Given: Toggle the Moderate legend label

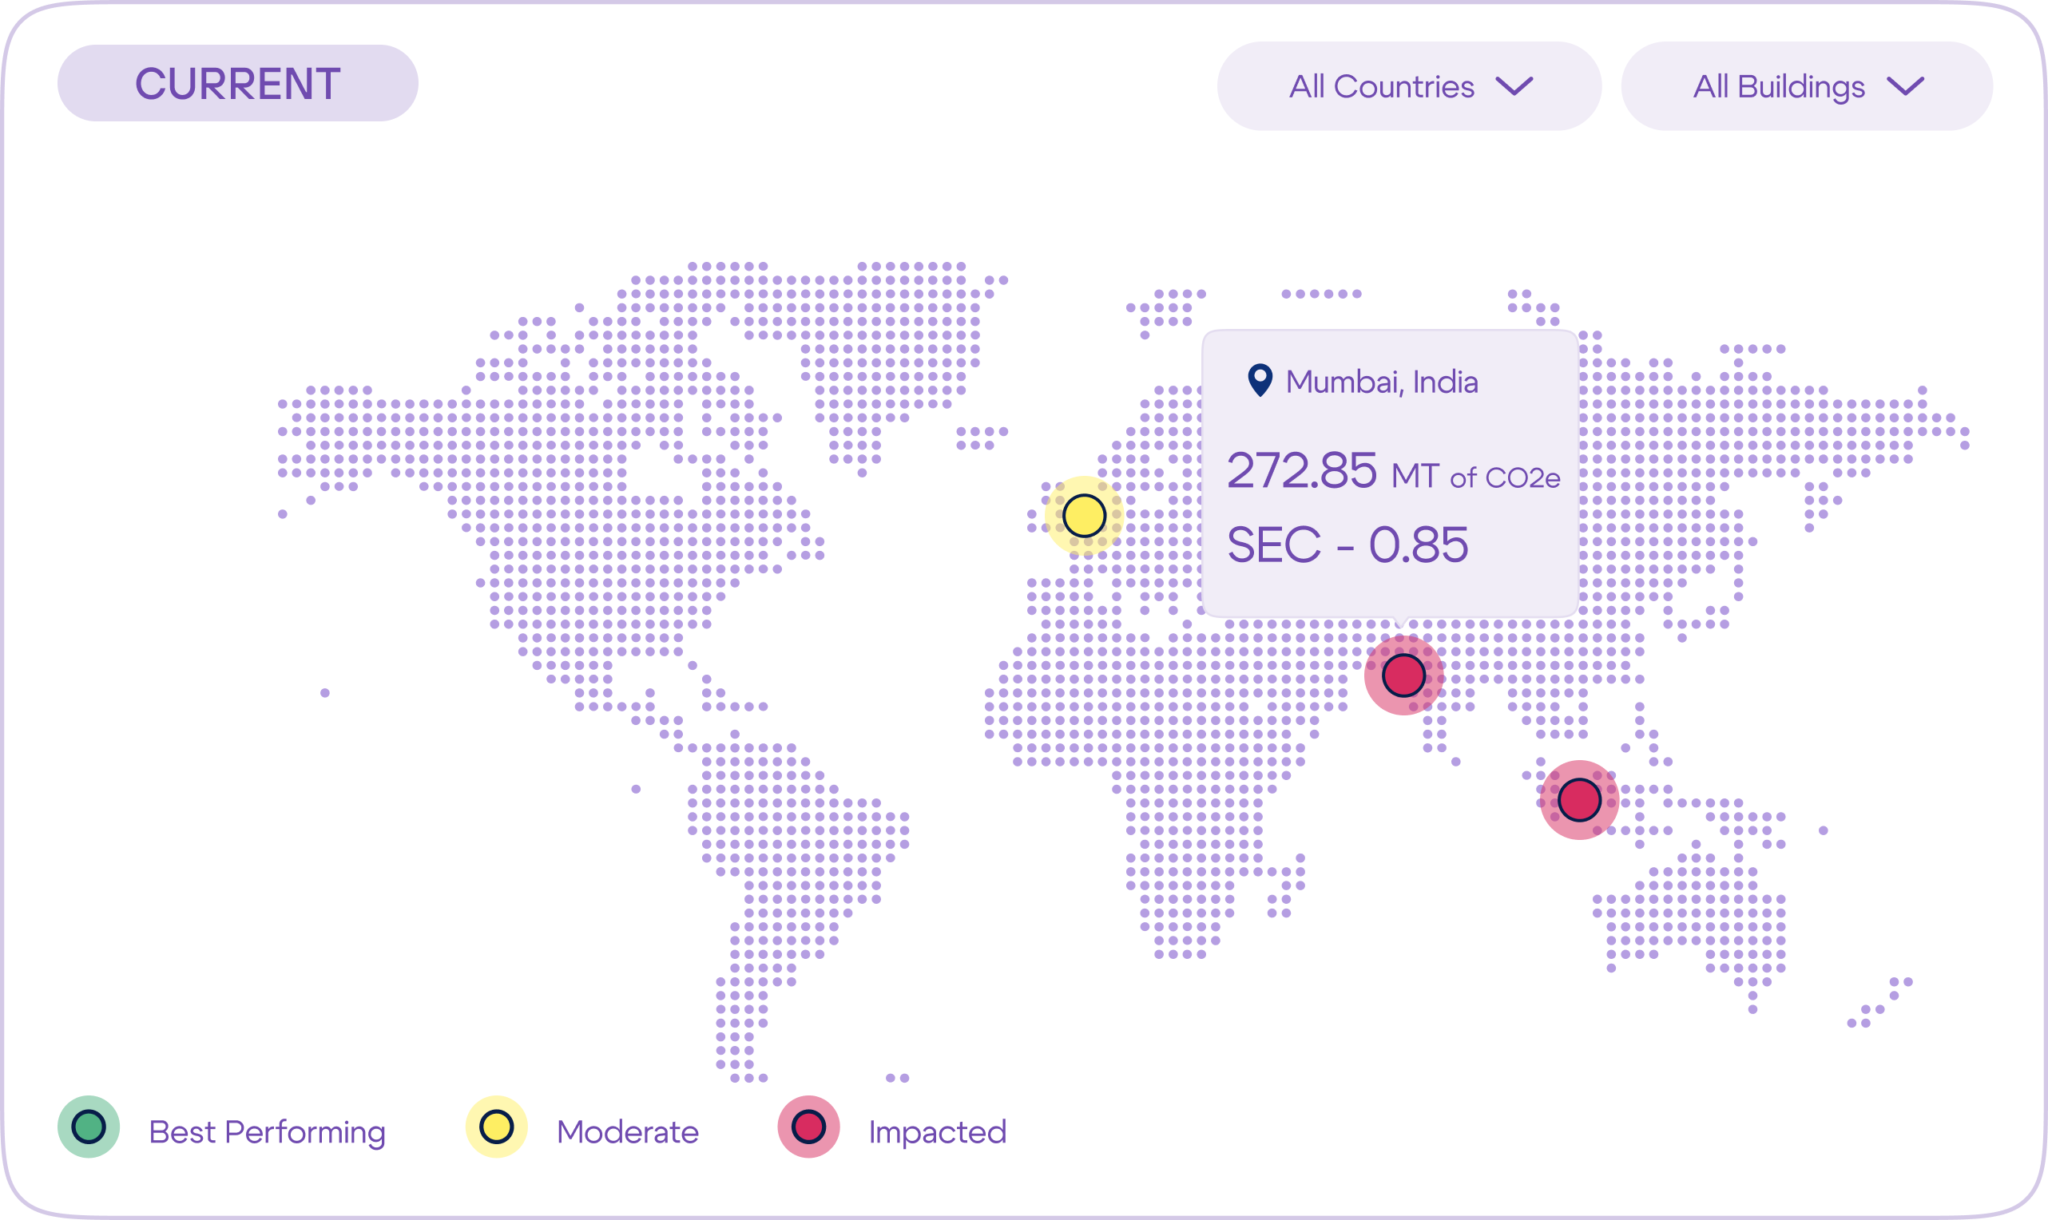Looking at the screenshot, I should coord(627,1132).
